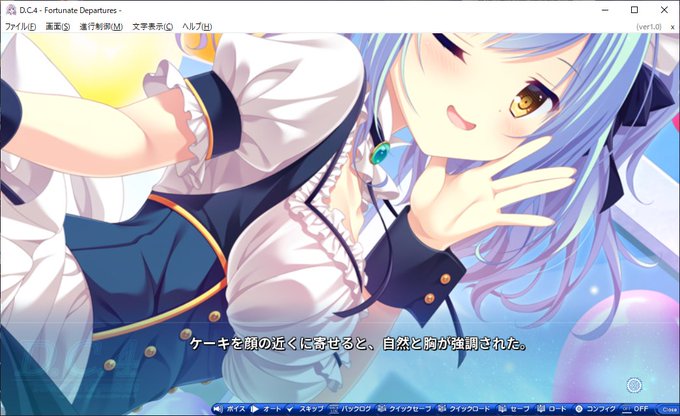Click the gear icon beside コンフィグ
The height and width of the screenshot is (416, 680).
(x=579, y=409)
